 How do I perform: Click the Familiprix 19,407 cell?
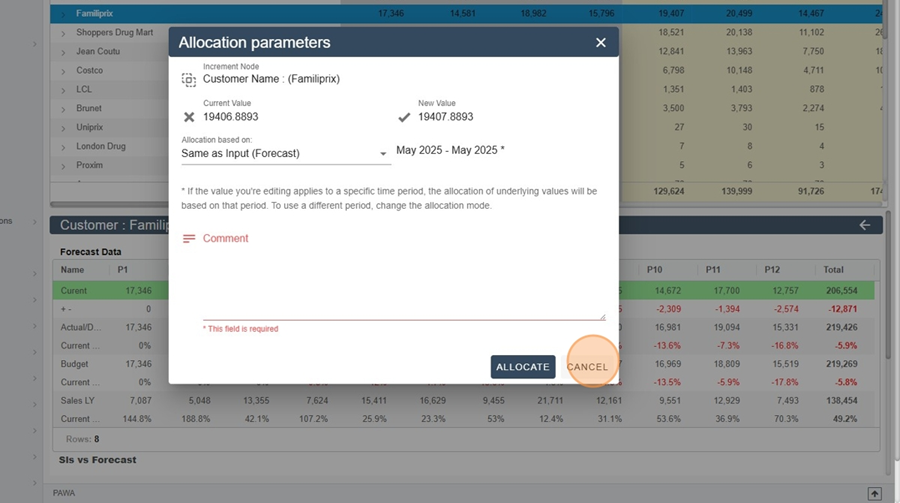pyautogui.click(x=671, y=13)
